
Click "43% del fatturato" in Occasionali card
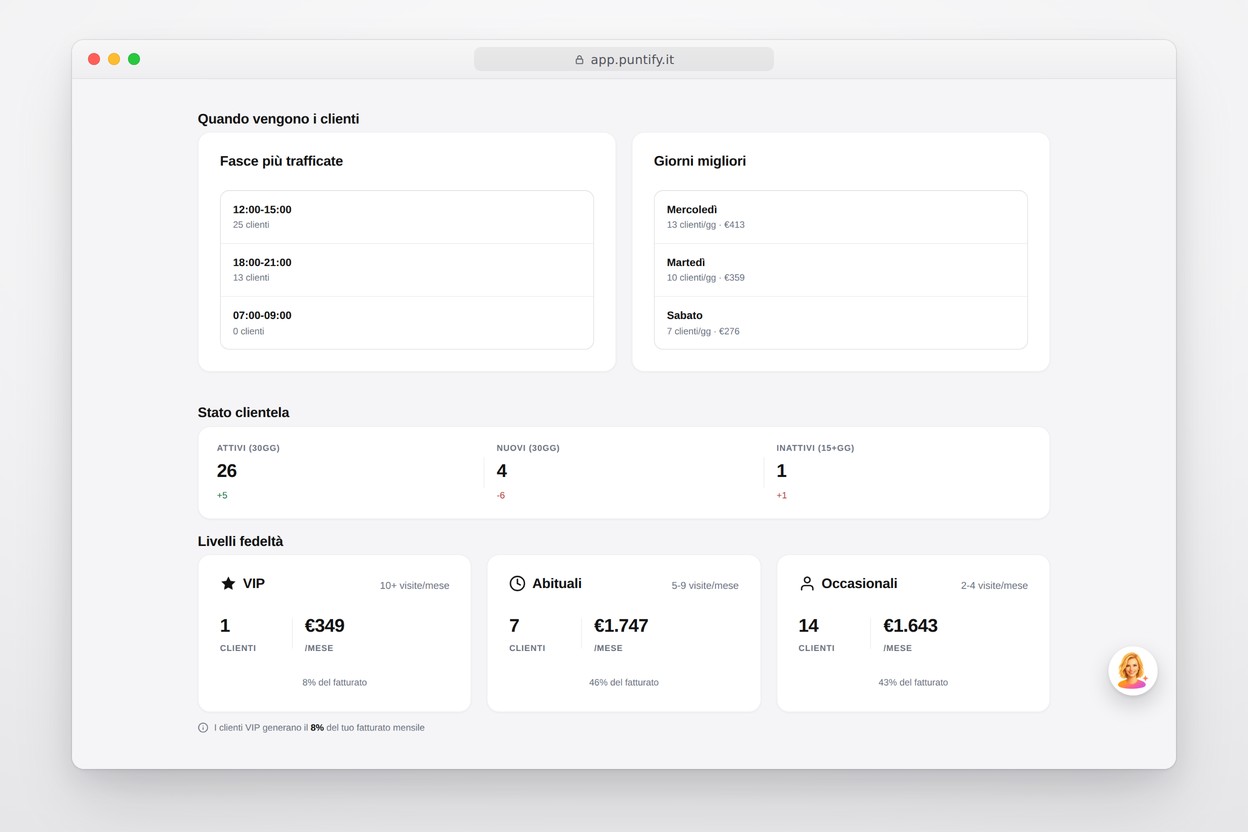[x=913, y=682]
